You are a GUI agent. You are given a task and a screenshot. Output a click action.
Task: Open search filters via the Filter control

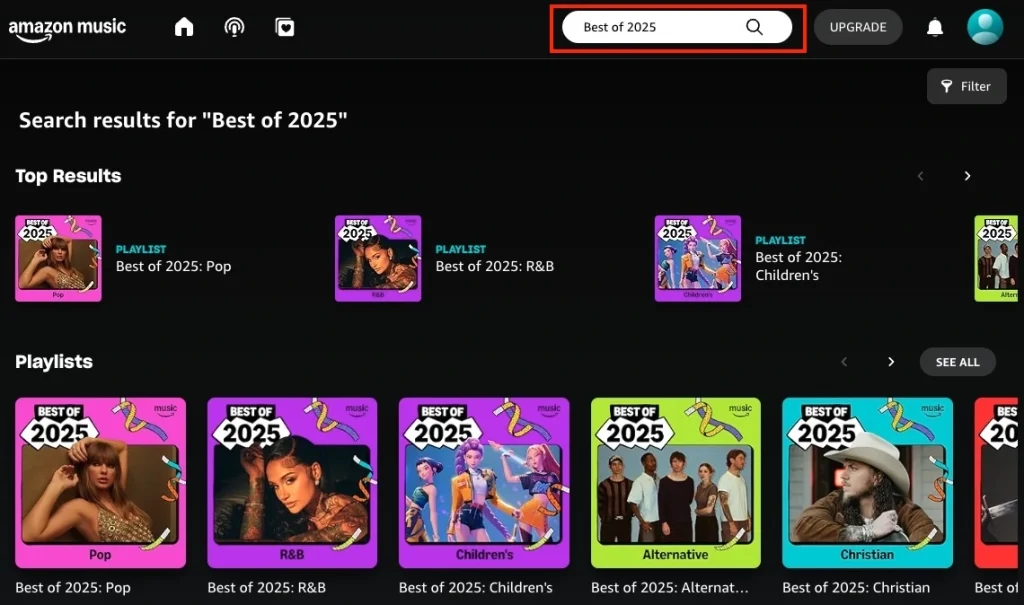tap(966, 86)
